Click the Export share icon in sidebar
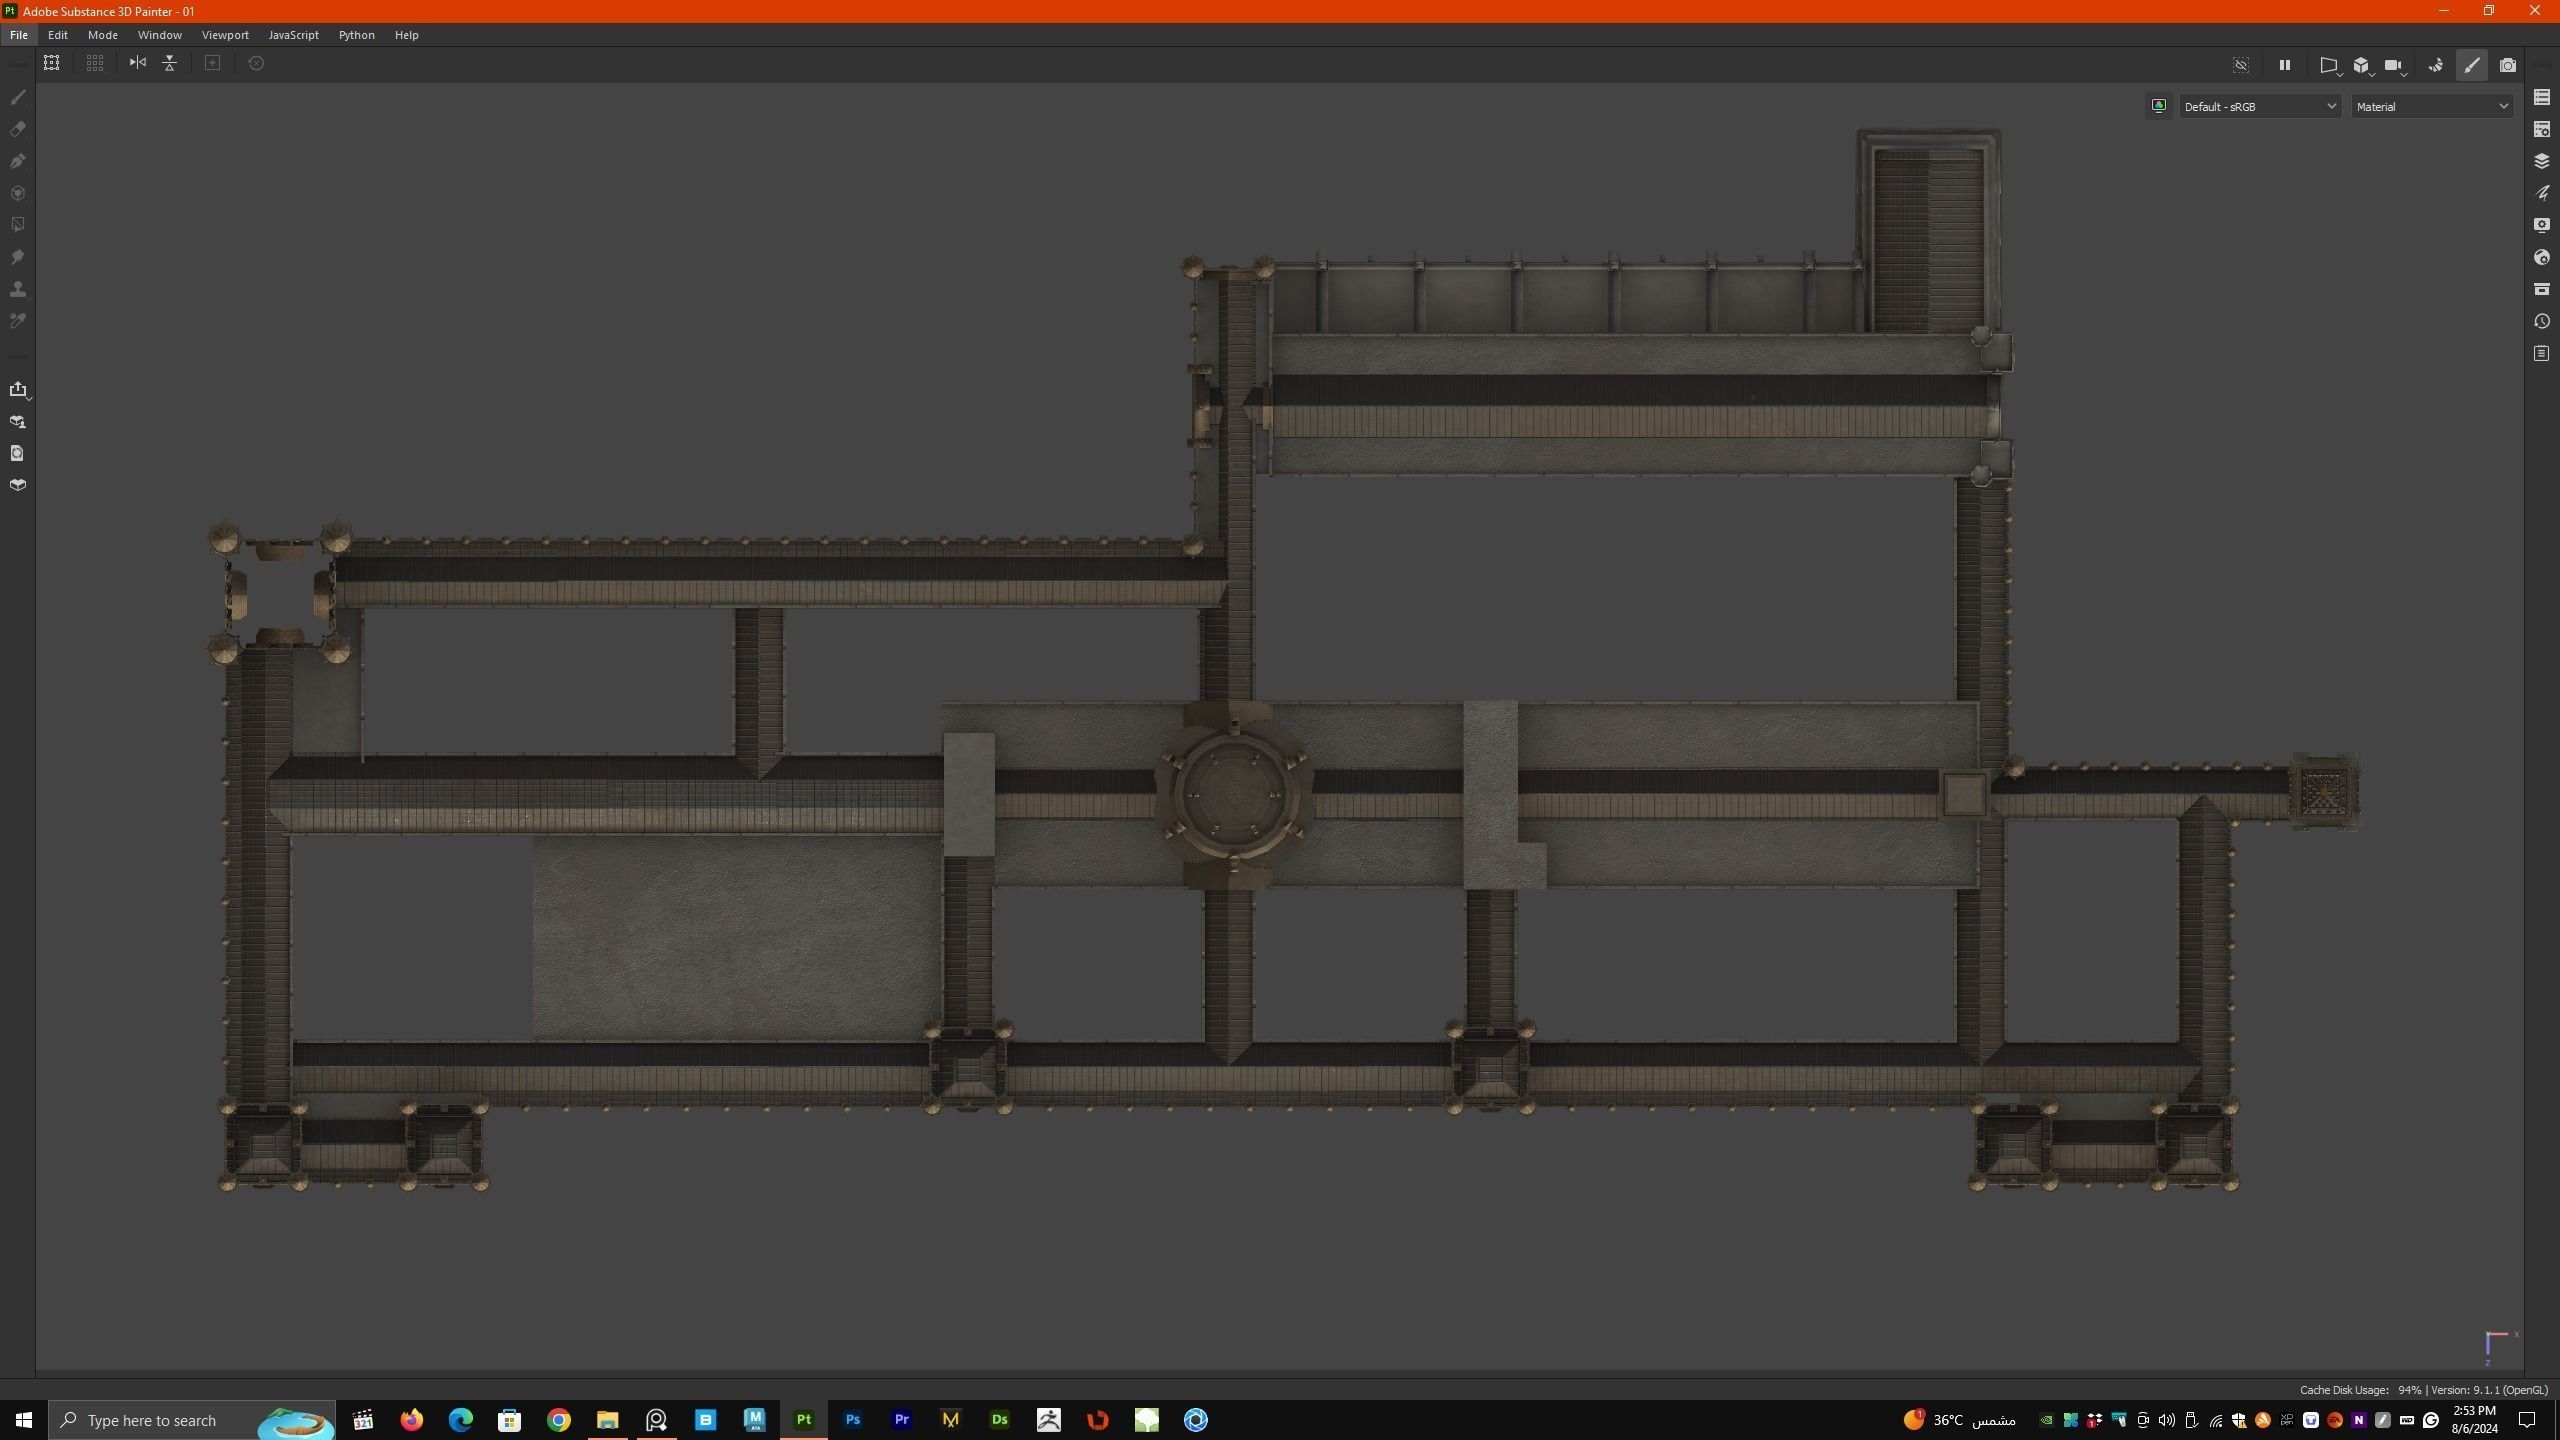This screenshot has width=2560, height=1440. click(x=17, y=389)
